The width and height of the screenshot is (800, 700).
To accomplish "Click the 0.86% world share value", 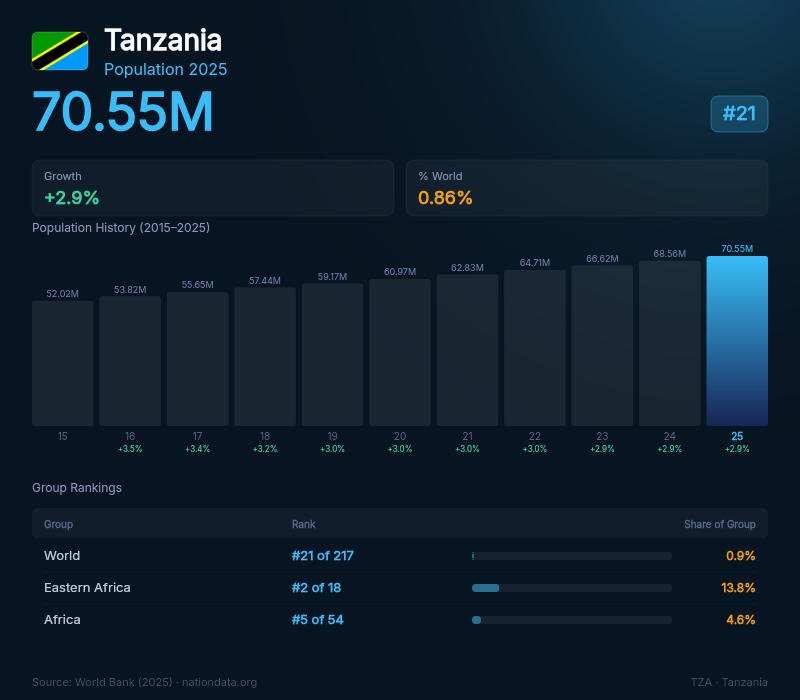I will tap(445, 198).
